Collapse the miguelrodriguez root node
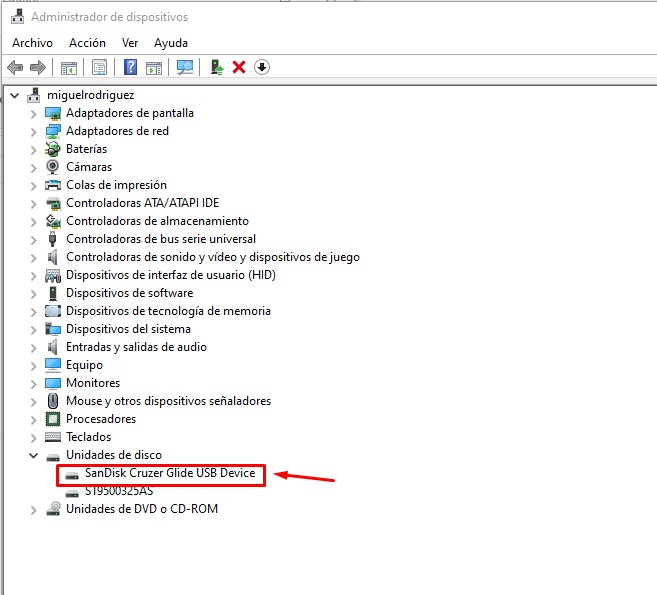This screenshot has width=657, height=595. point(15,96)
